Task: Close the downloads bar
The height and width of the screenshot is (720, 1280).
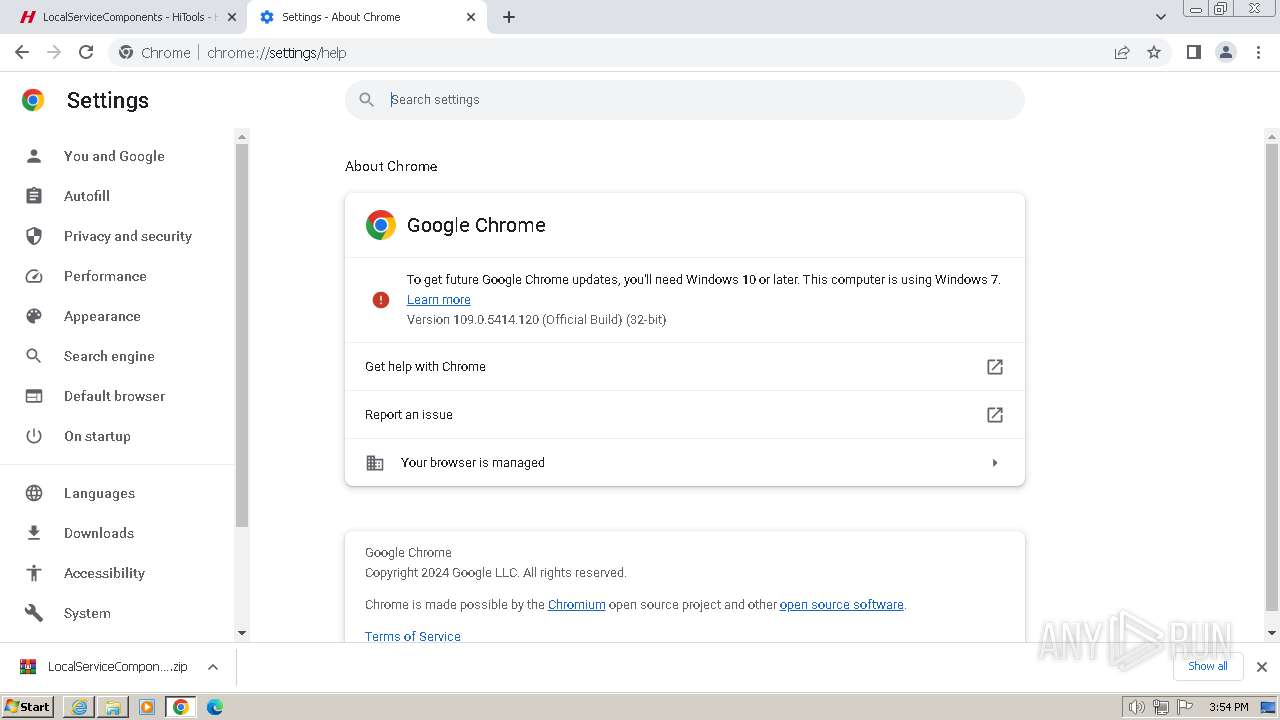Action: coord(1262,667)
